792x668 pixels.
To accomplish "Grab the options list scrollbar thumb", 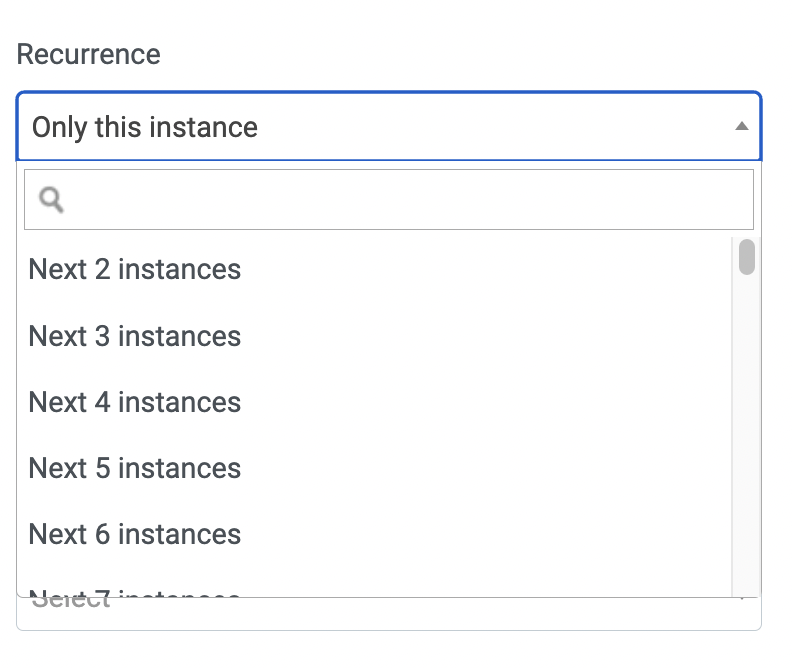I will [x=747, y=257].
